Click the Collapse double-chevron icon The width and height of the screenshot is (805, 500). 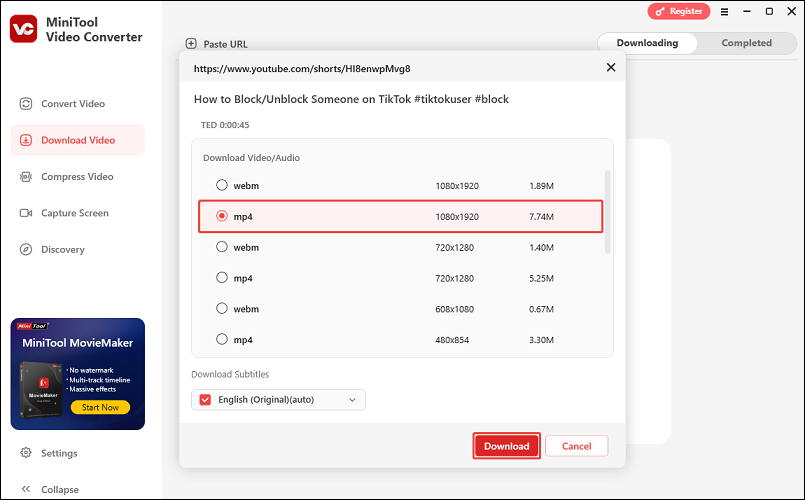pos(26,489)
